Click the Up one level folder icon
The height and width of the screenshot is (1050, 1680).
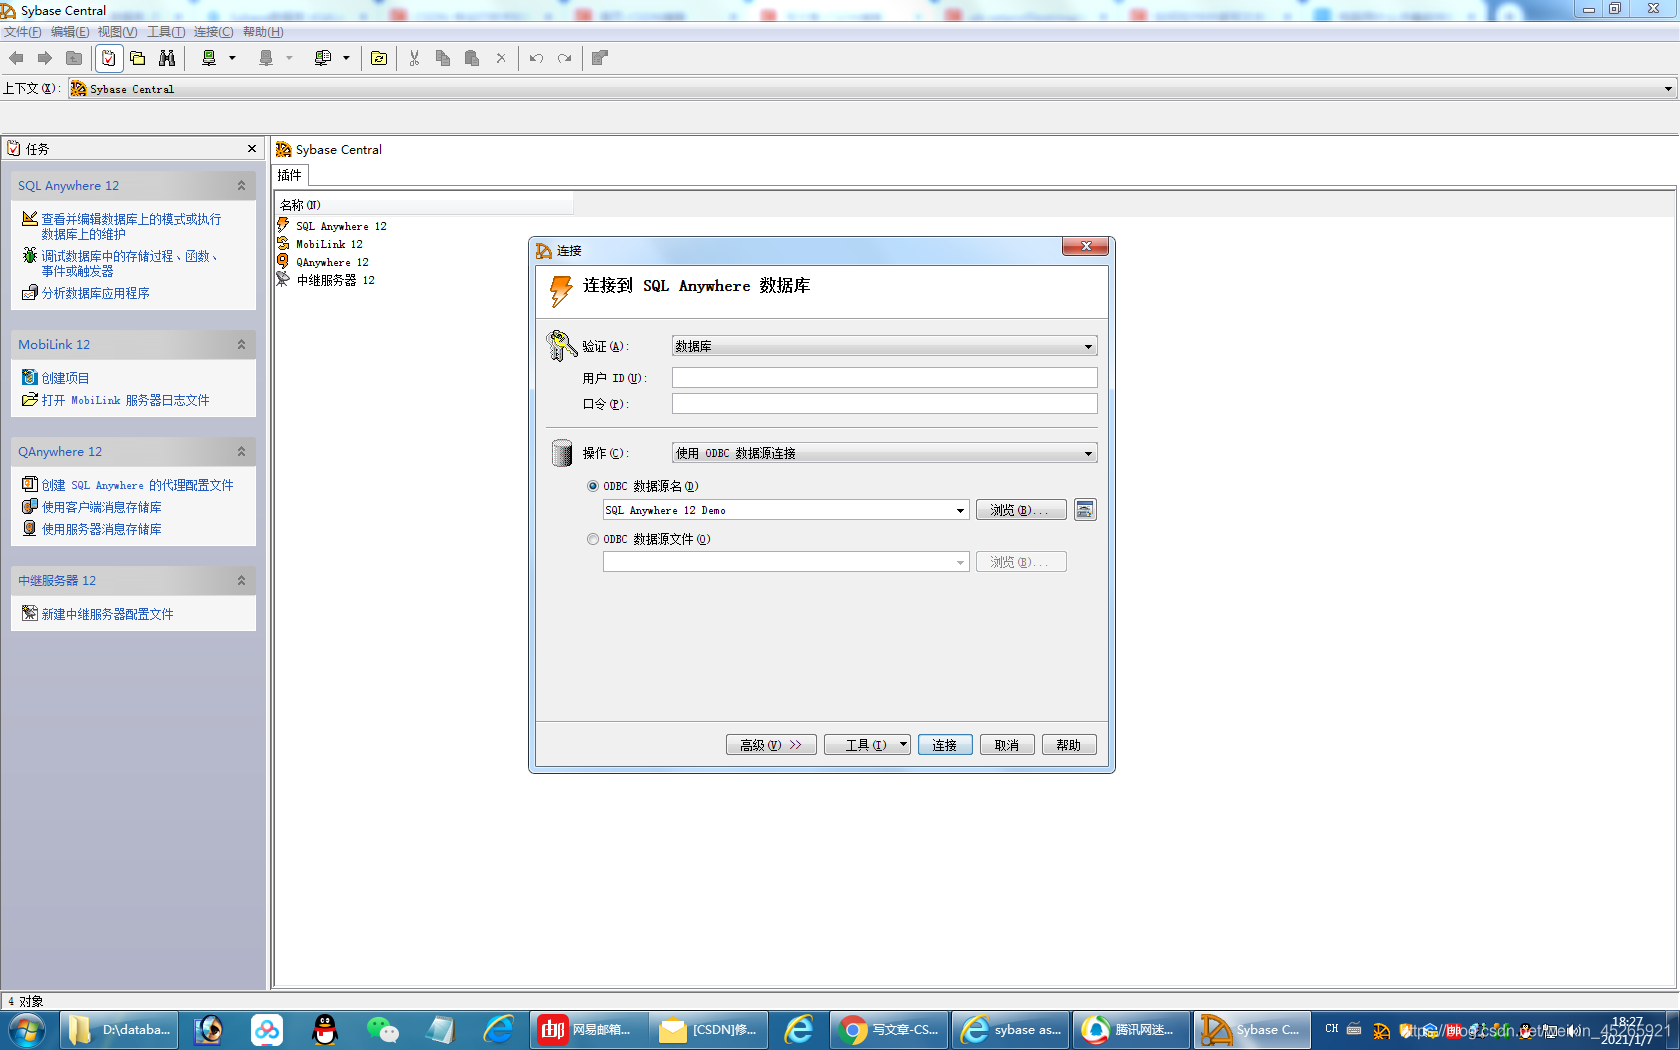(74, 58)
